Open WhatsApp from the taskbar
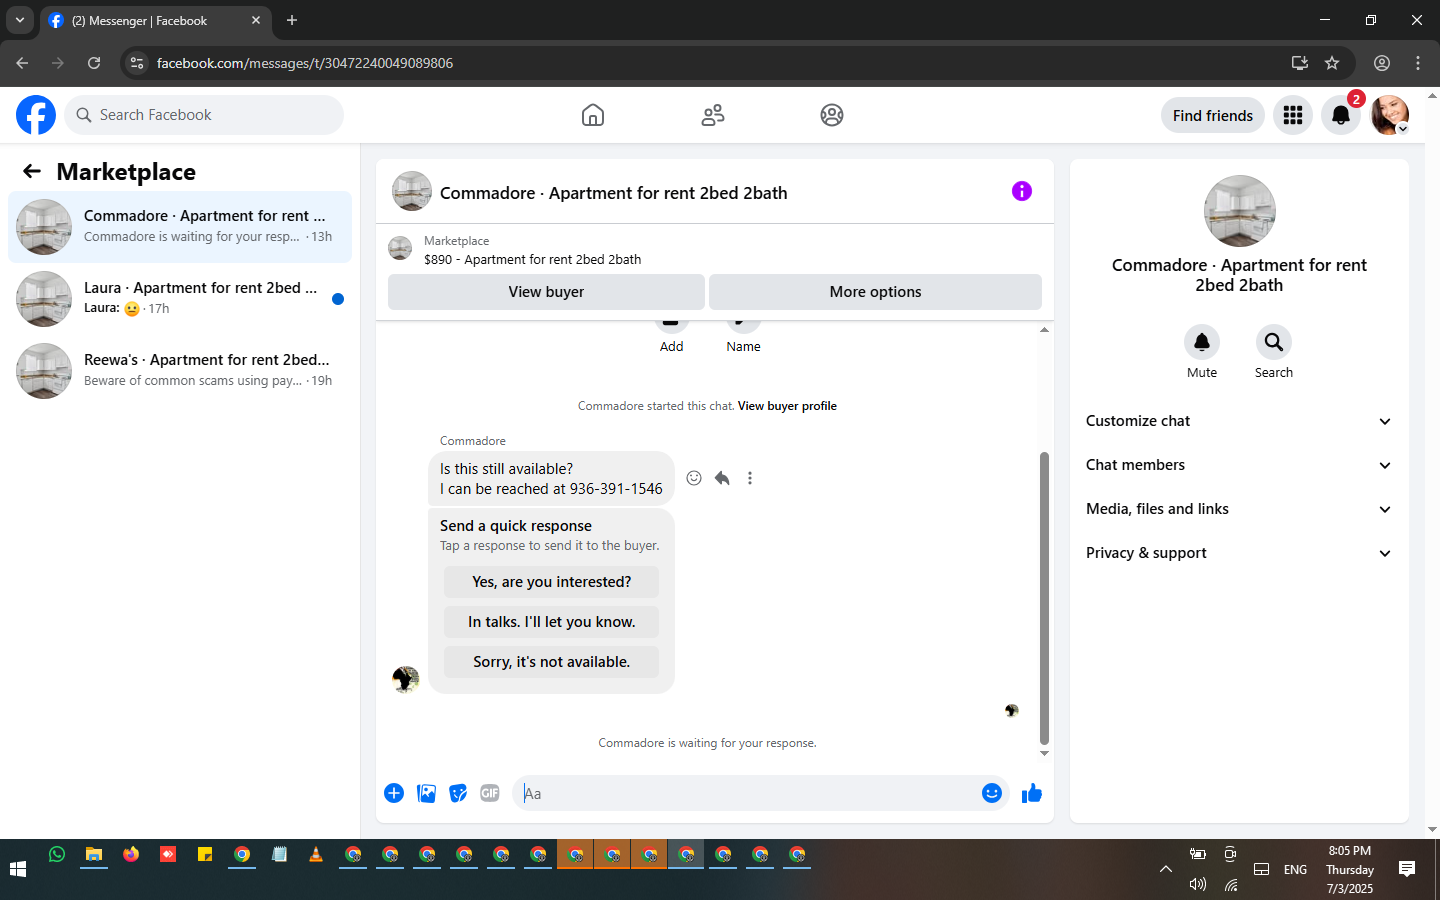Screen dimensions: 1440x900 pos(57,854)
